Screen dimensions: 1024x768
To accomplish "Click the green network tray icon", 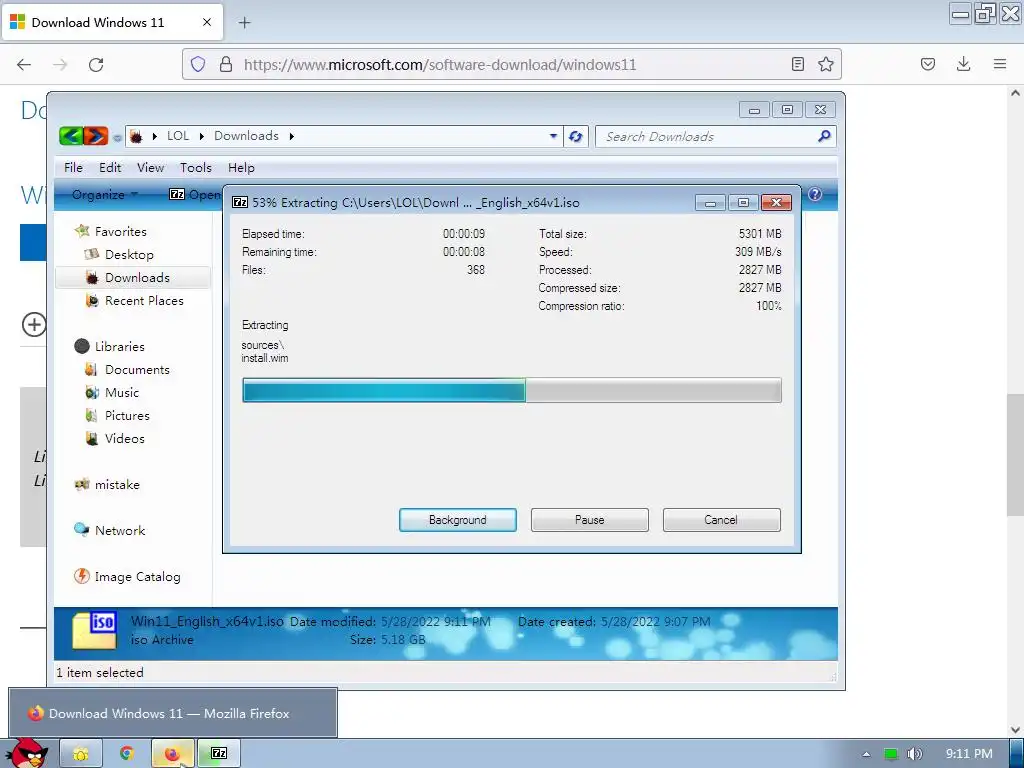I will (x=891, y=754).
